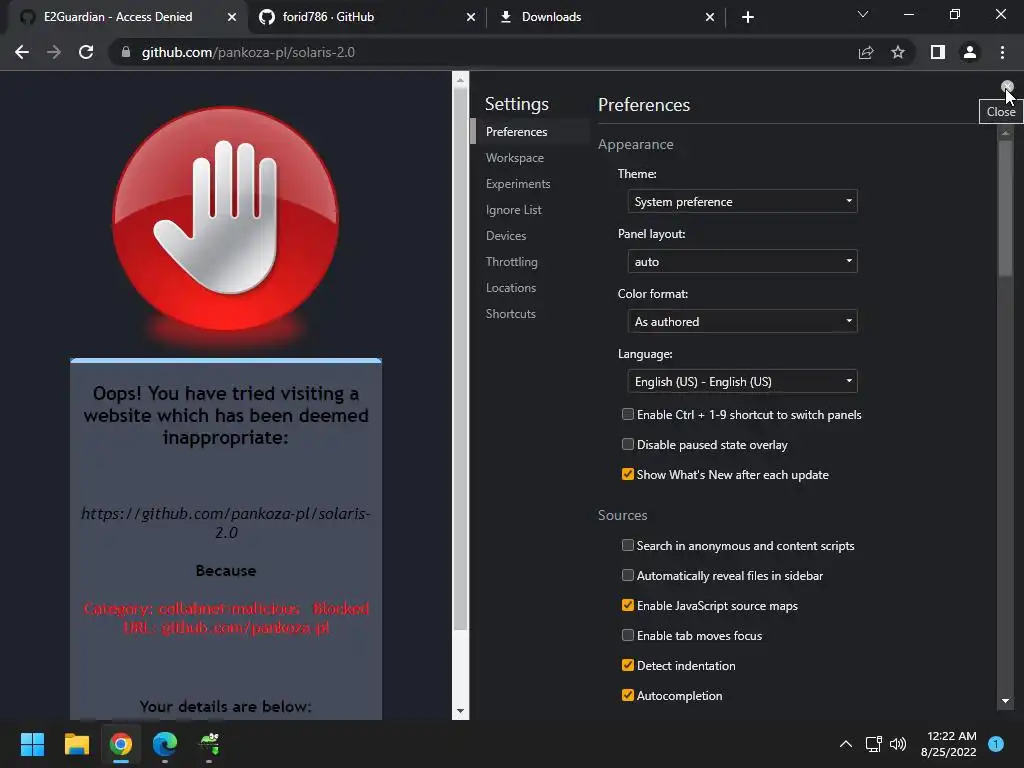The height and width of the screenshot is (768, 1024).
Task: Open the Panel layout dropdown
Action: tap(742, 261)
